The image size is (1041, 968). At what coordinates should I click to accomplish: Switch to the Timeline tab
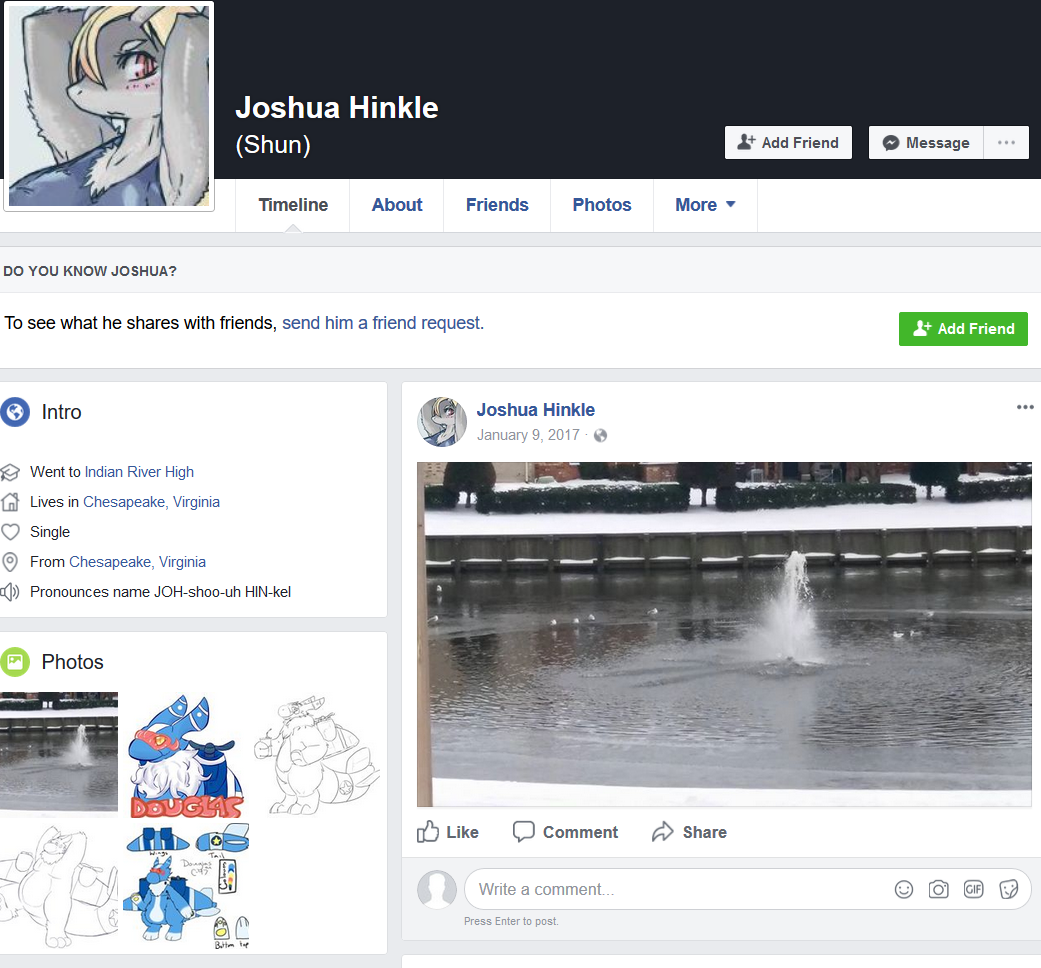(x=293, y=205)
